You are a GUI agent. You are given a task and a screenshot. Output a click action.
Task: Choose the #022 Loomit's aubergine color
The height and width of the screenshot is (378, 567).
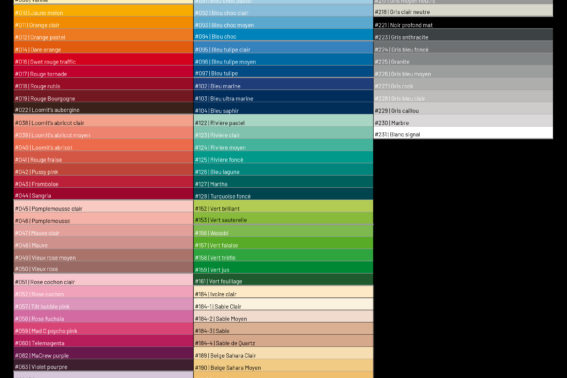103,109
